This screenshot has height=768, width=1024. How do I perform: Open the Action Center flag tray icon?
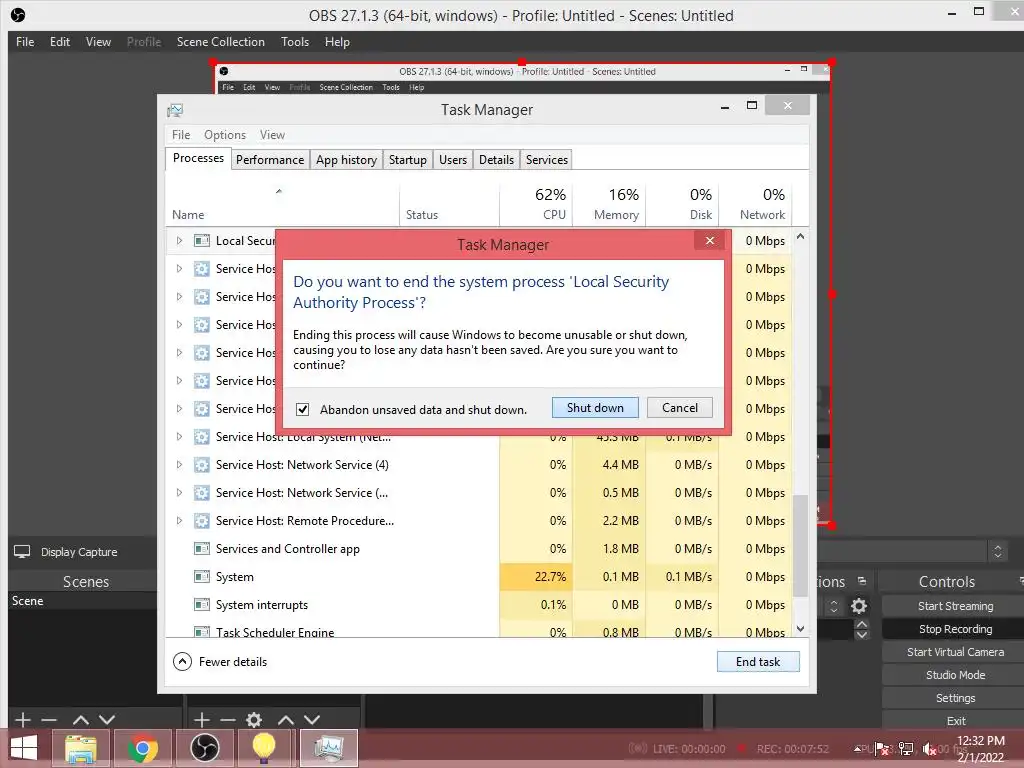click(882, 748)
